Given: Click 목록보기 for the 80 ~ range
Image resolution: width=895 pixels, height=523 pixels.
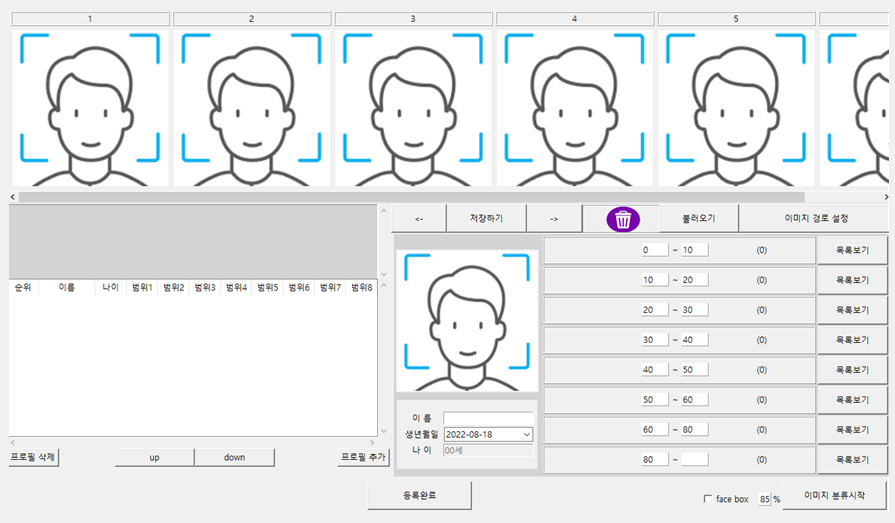Looking at the screenshot, I should tap(852, 460).
